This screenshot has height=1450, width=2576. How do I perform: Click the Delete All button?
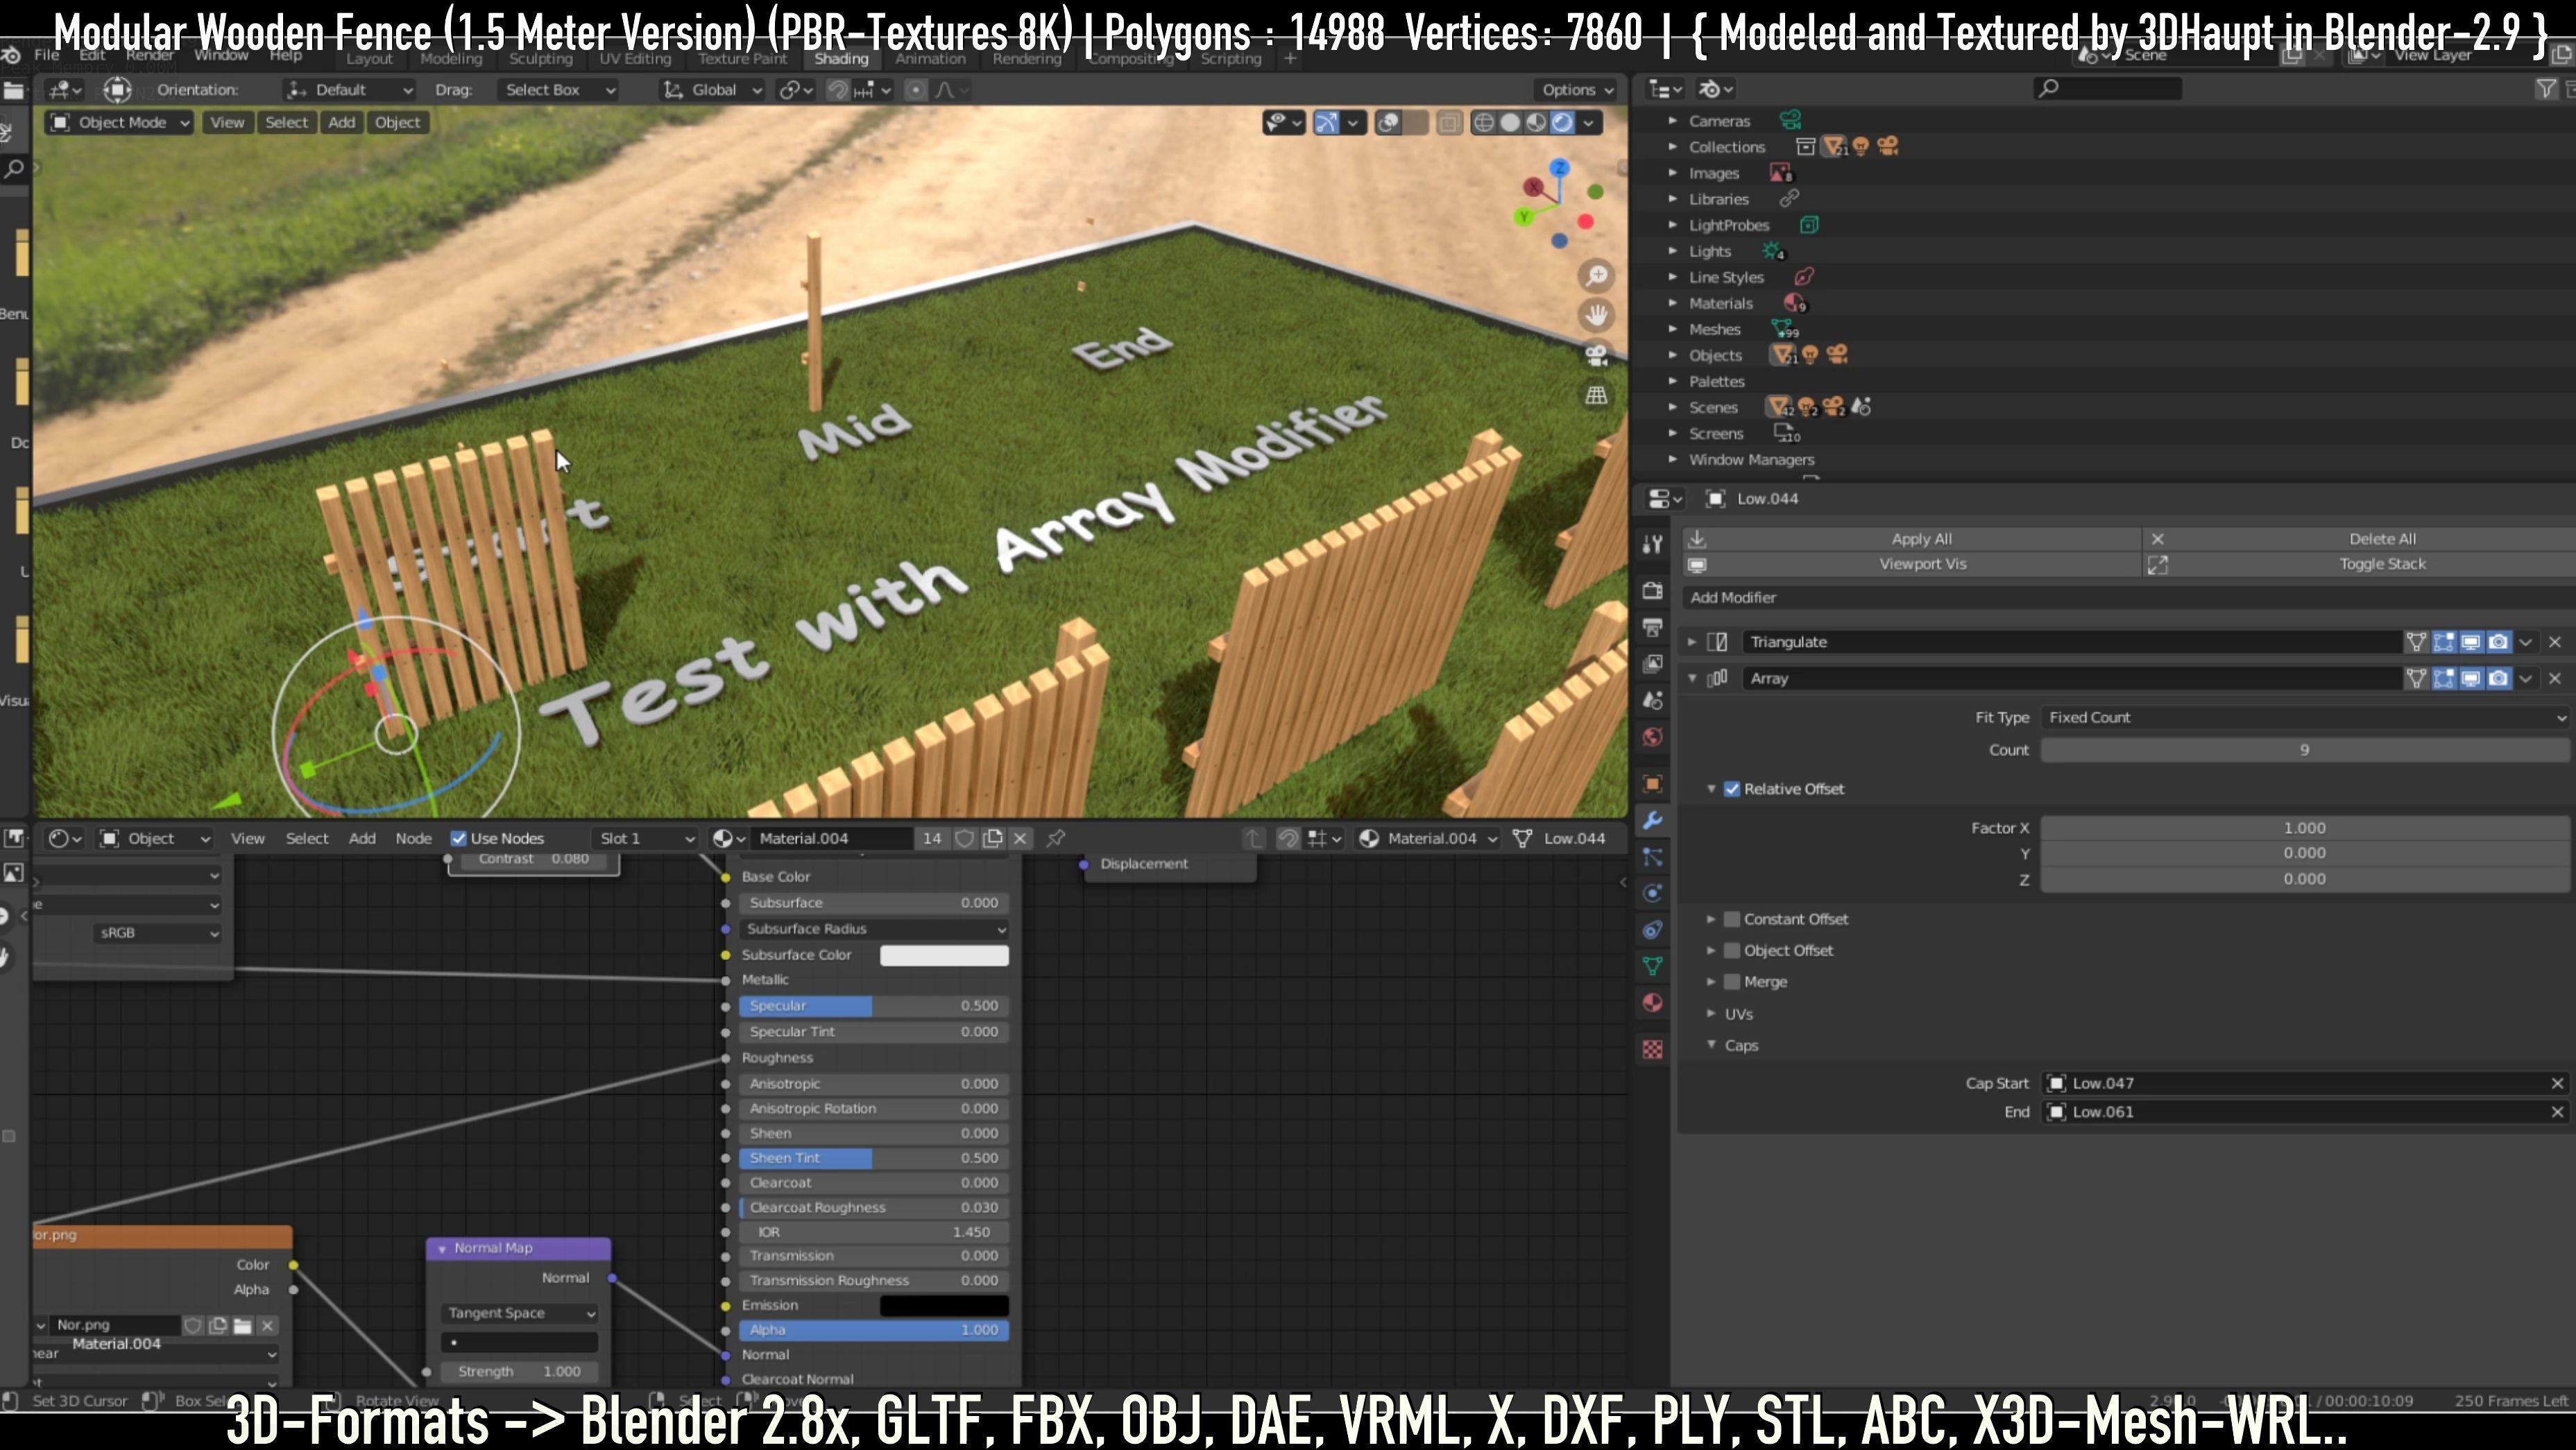[x=2359, y=539]
